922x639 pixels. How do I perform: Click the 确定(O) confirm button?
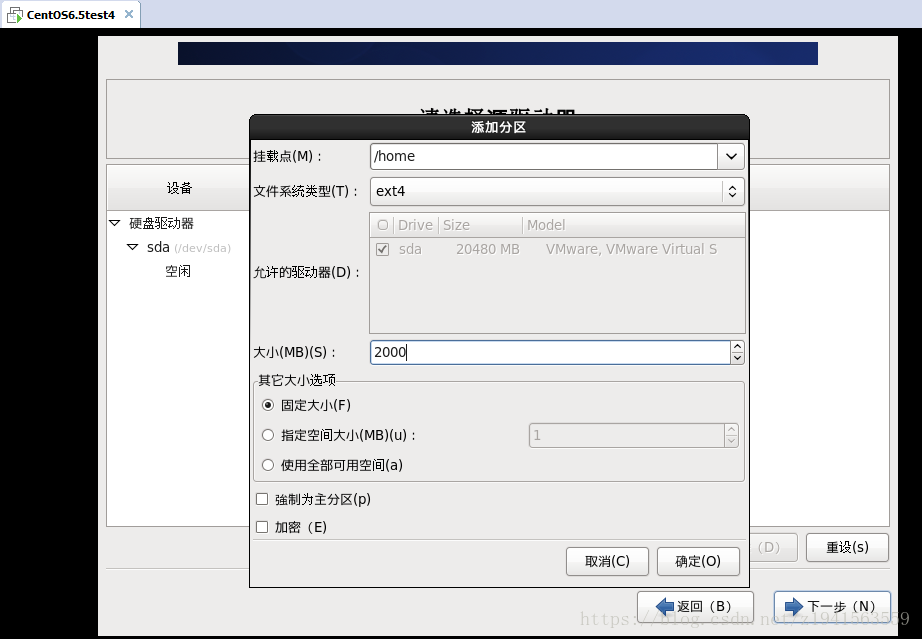698,561
